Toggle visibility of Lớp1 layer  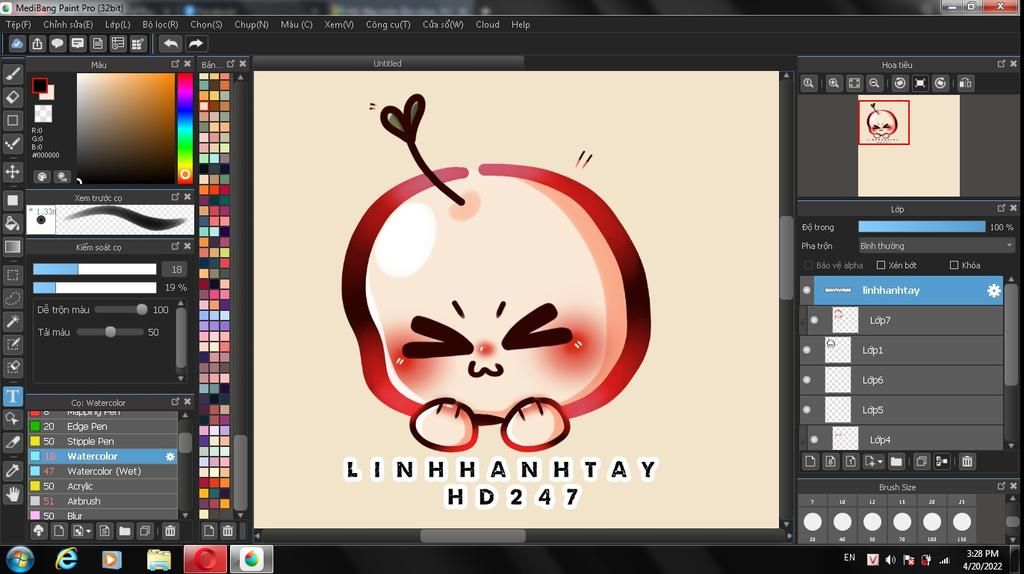807,350
